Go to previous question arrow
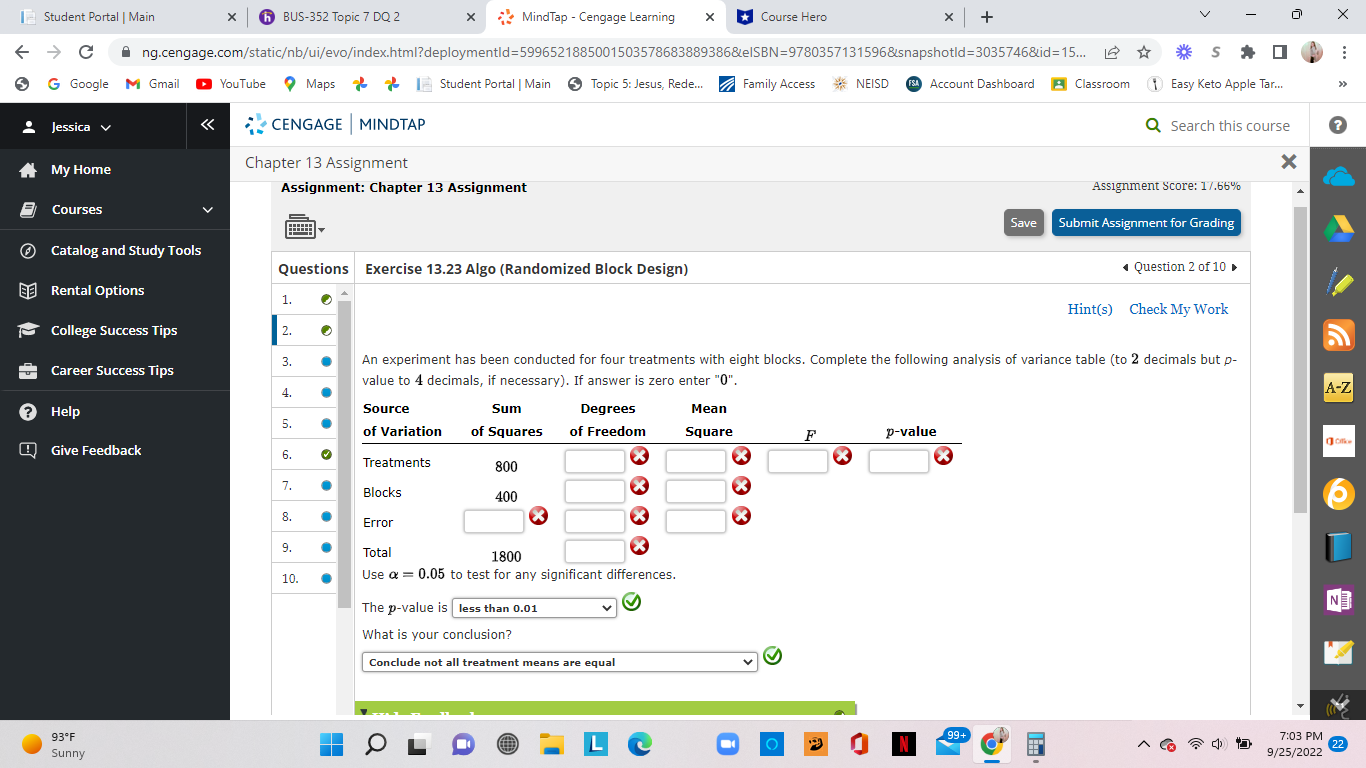1366x768 pixels. 1127,267
